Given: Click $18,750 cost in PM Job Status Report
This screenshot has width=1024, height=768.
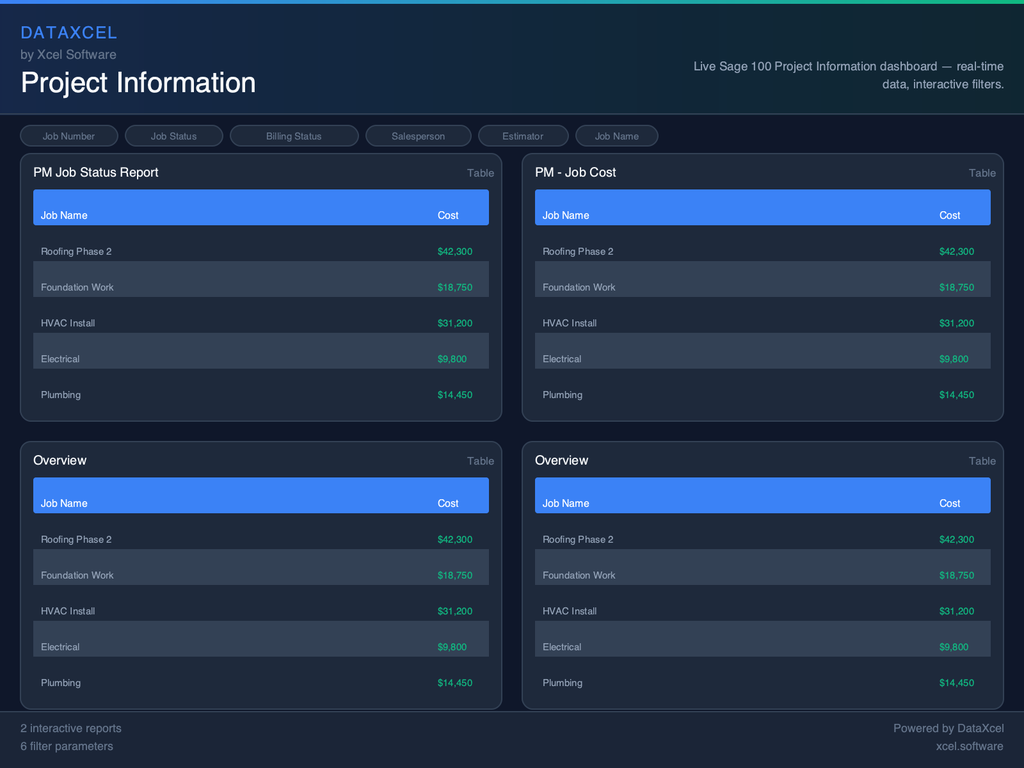Looking at the screenshot, I should [x=455, y=287].
